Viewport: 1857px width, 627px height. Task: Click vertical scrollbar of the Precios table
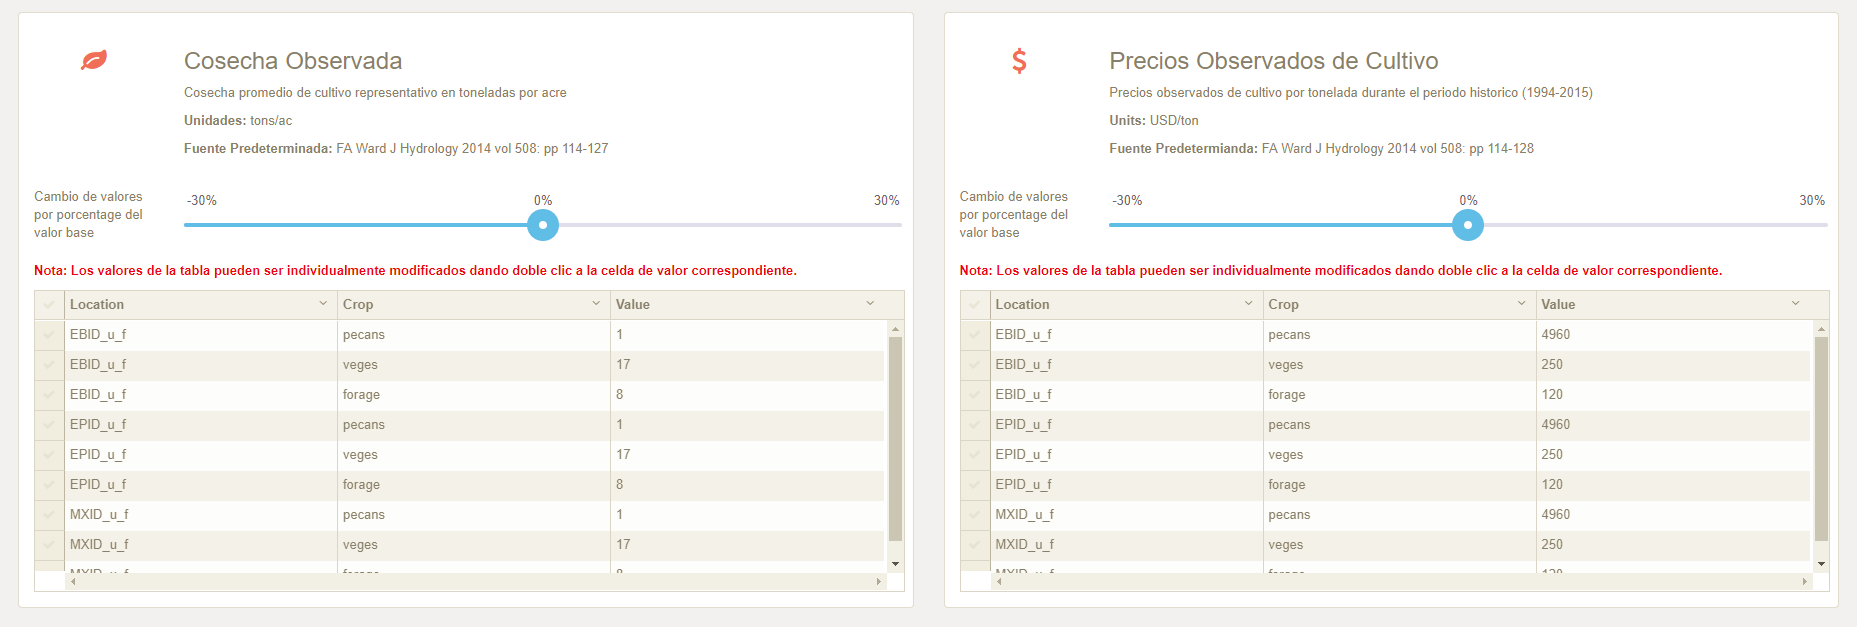1821,440
